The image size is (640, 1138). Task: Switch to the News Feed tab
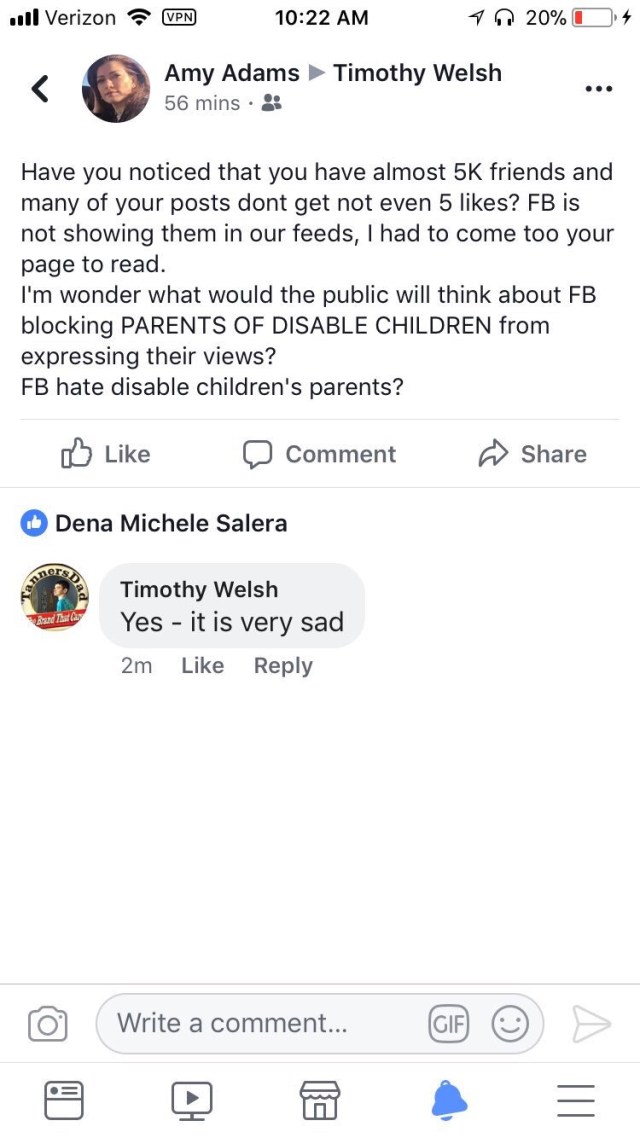pyautogui.click(x=64, y=1100)
